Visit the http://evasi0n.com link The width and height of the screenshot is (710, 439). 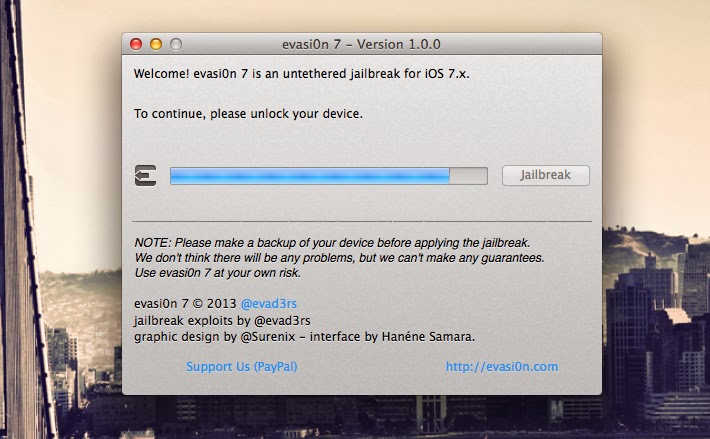pos(502,367)
